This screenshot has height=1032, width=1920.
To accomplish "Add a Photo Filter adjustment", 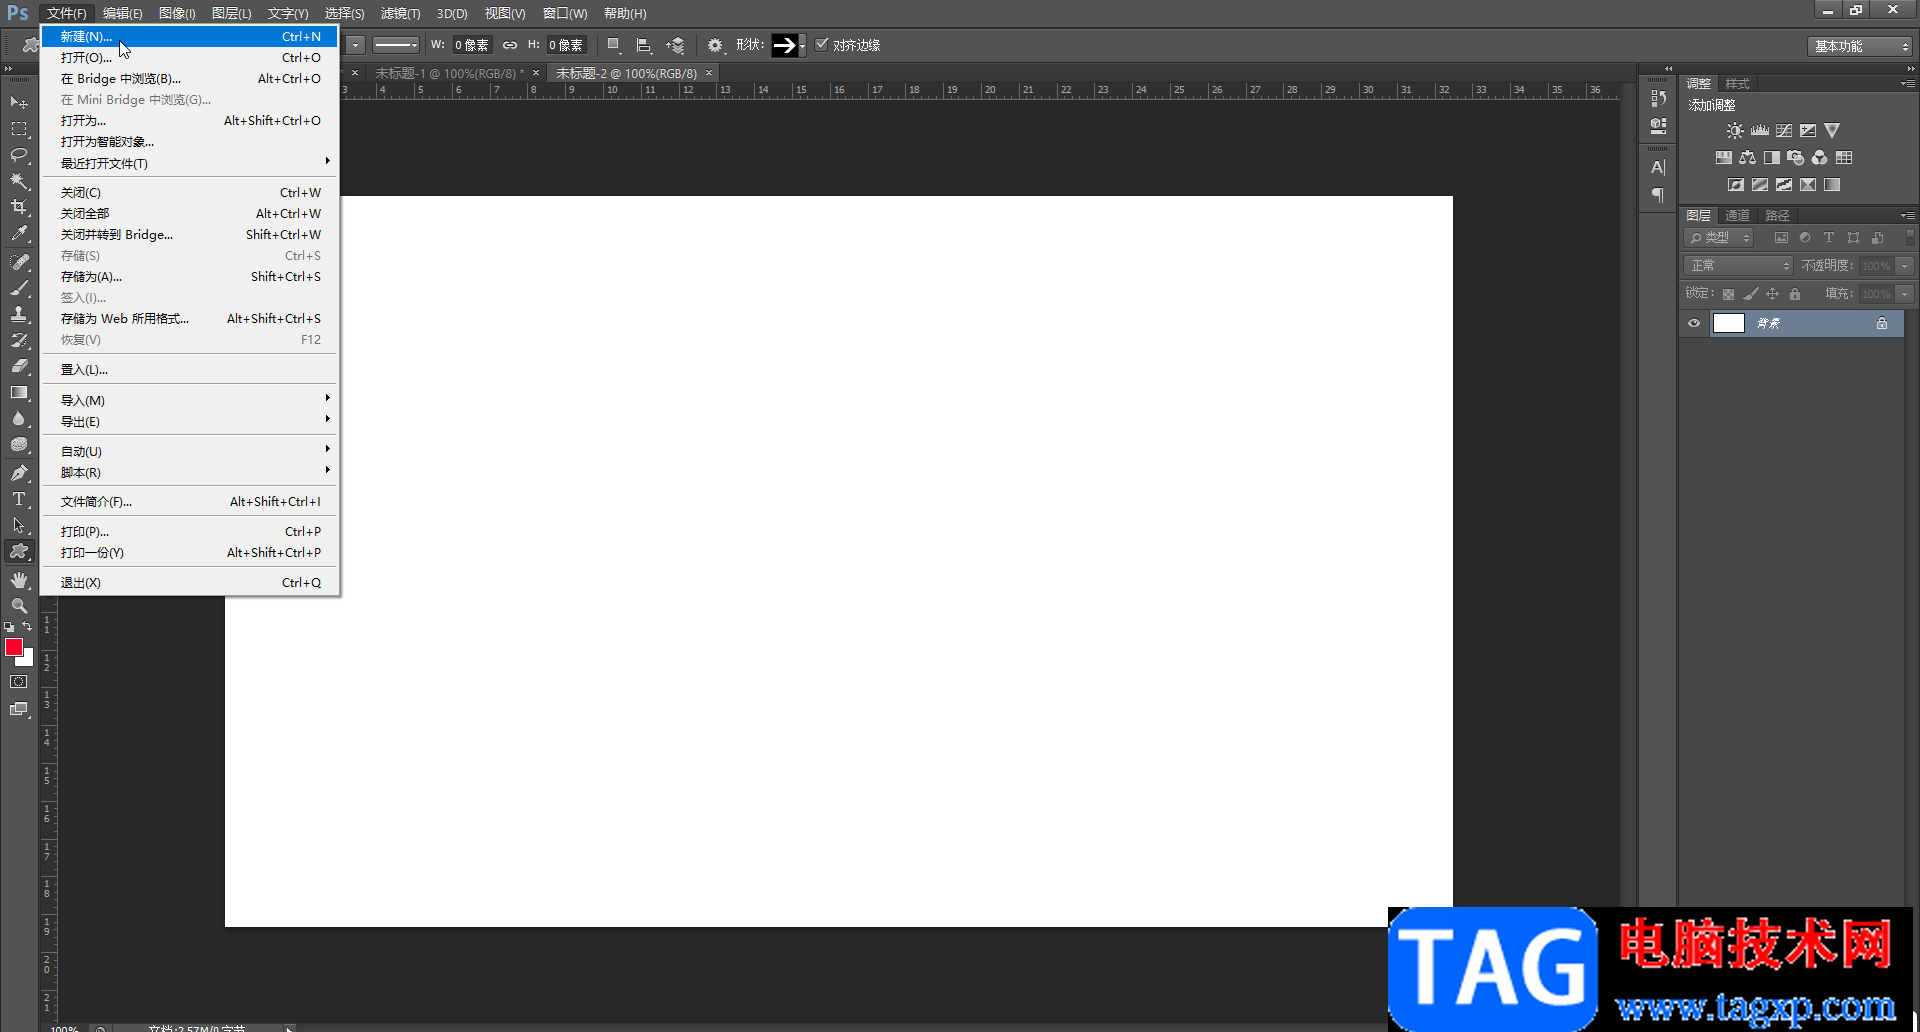I will pyautogui.click(x=1796, y=158).
